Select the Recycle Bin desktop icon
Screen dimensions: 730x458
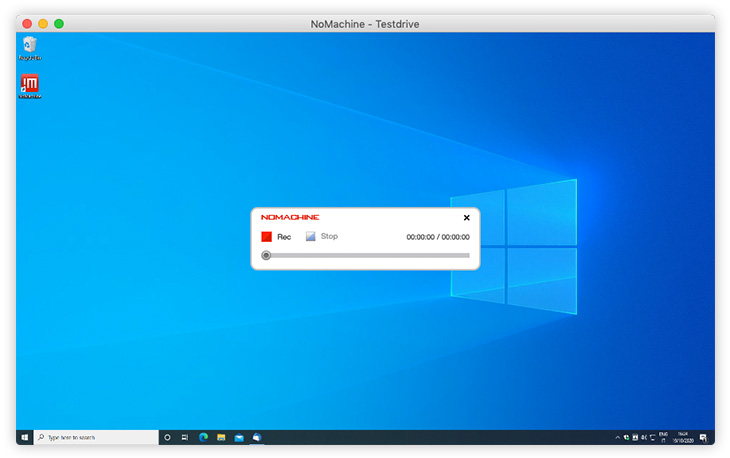tap(29, 47)
